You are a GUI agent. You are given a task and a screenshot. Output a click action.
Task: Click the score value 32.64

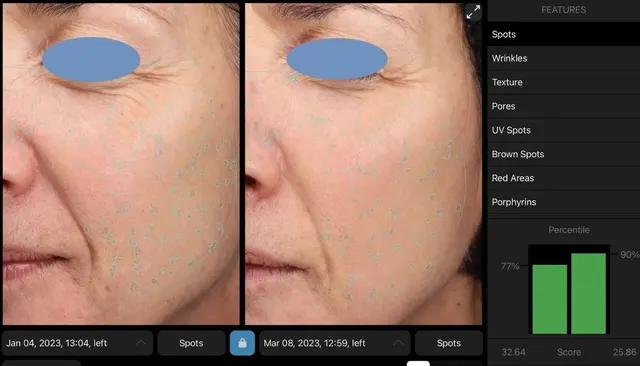(513, 352)
